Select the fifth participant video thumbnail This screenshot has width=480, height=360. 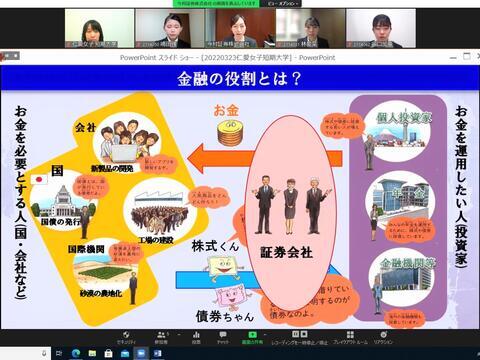[x=381, y=29]
